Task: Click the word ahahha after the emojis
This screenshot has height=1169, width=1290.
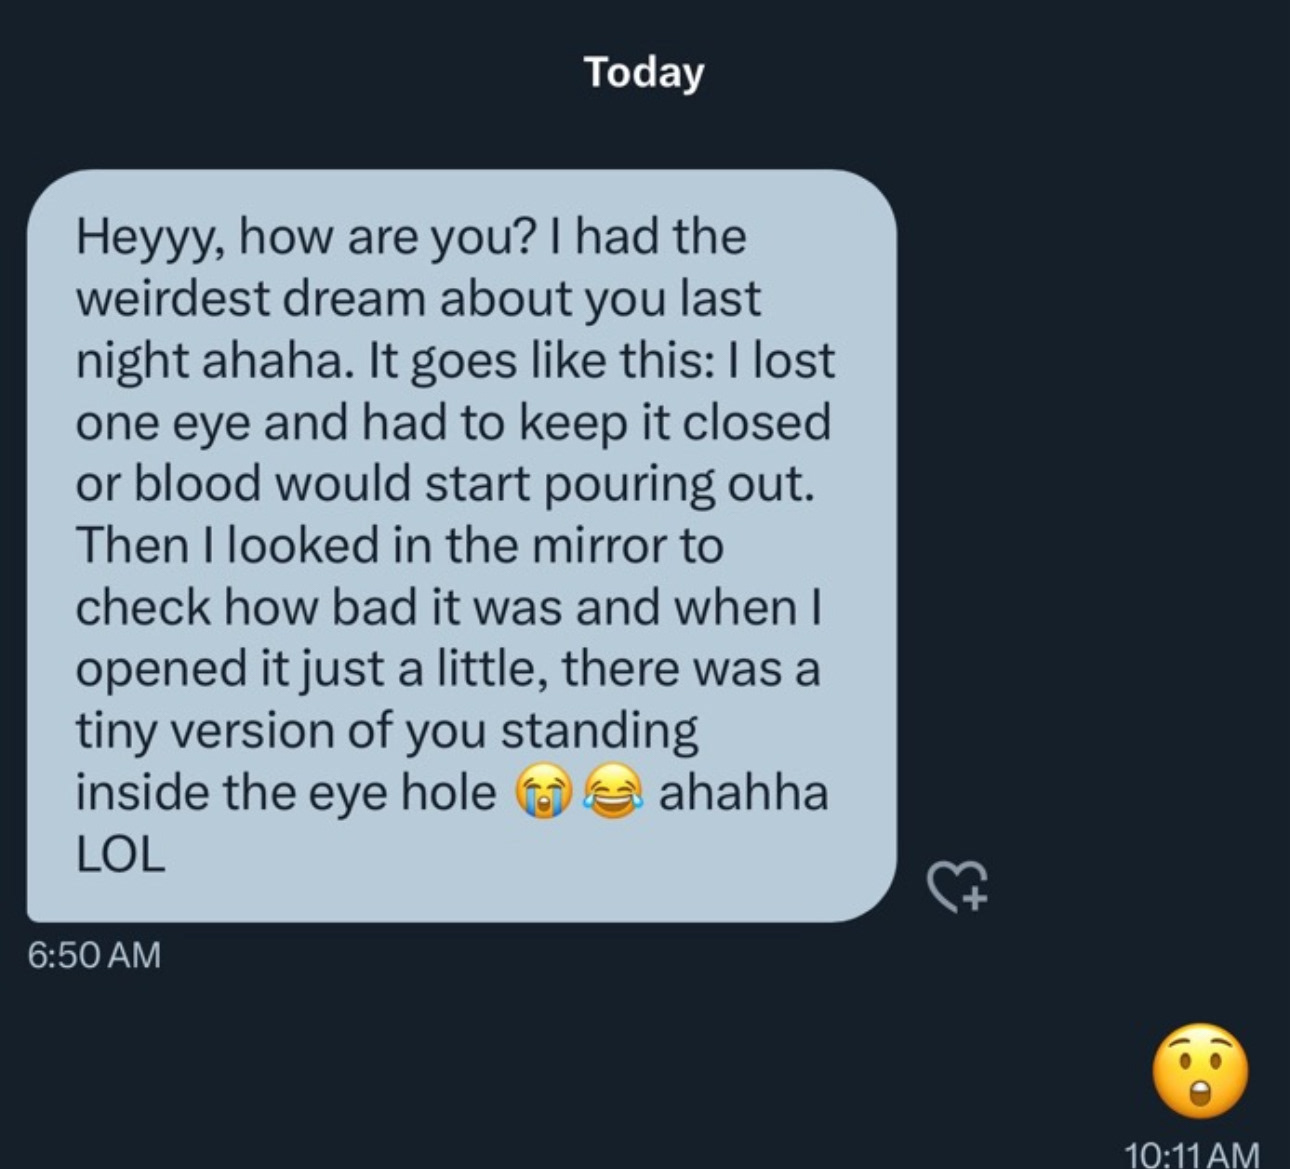Action: click(x=743, y=793)
